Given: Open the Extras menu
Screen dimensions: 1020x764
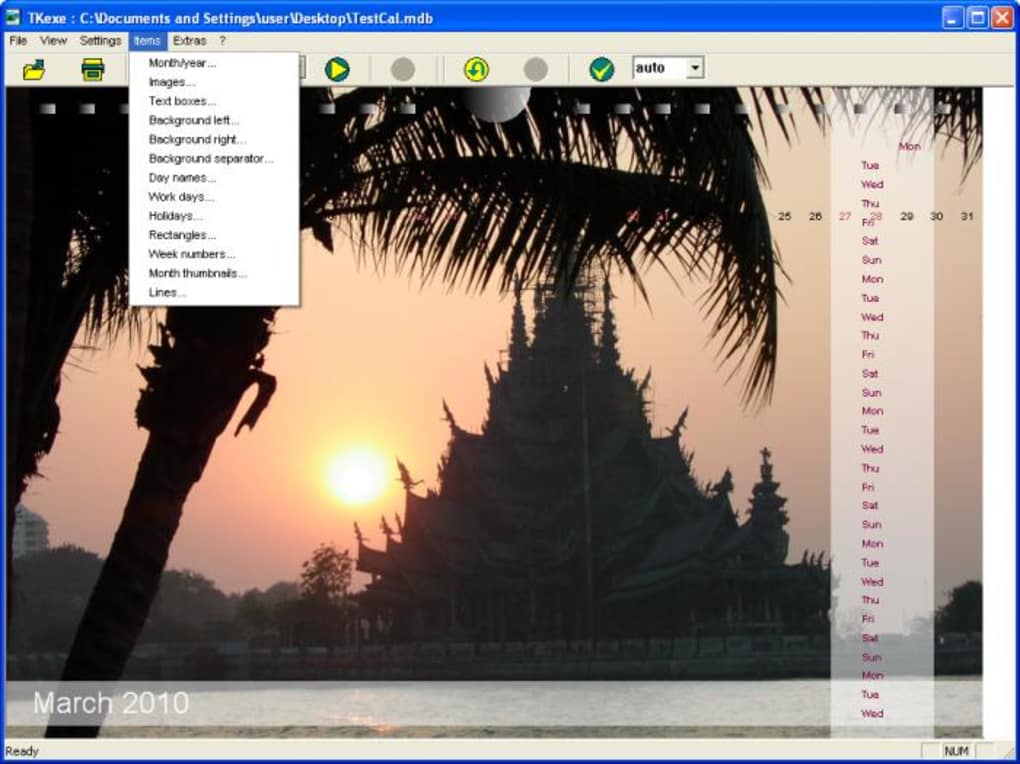Looking at the screenshot, I should point(189,40).
